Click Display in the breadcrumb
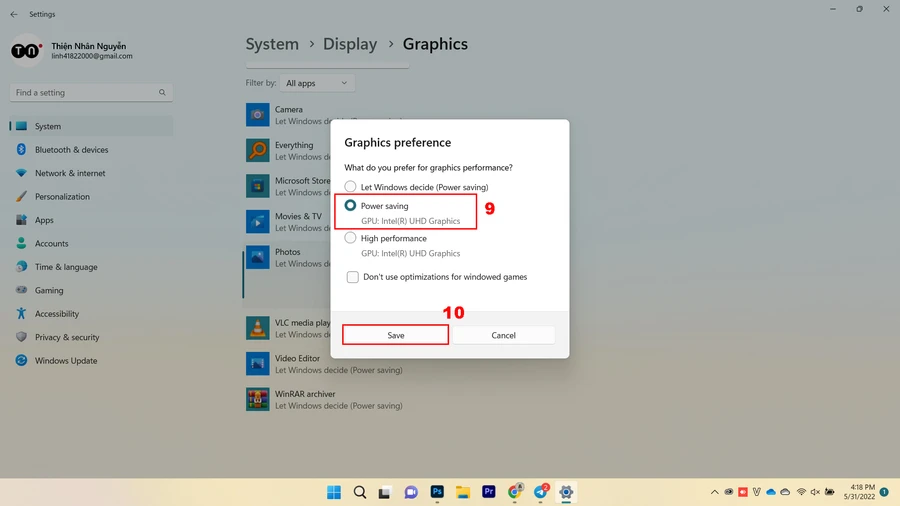The image size is (900, 506). click(350, 44)
